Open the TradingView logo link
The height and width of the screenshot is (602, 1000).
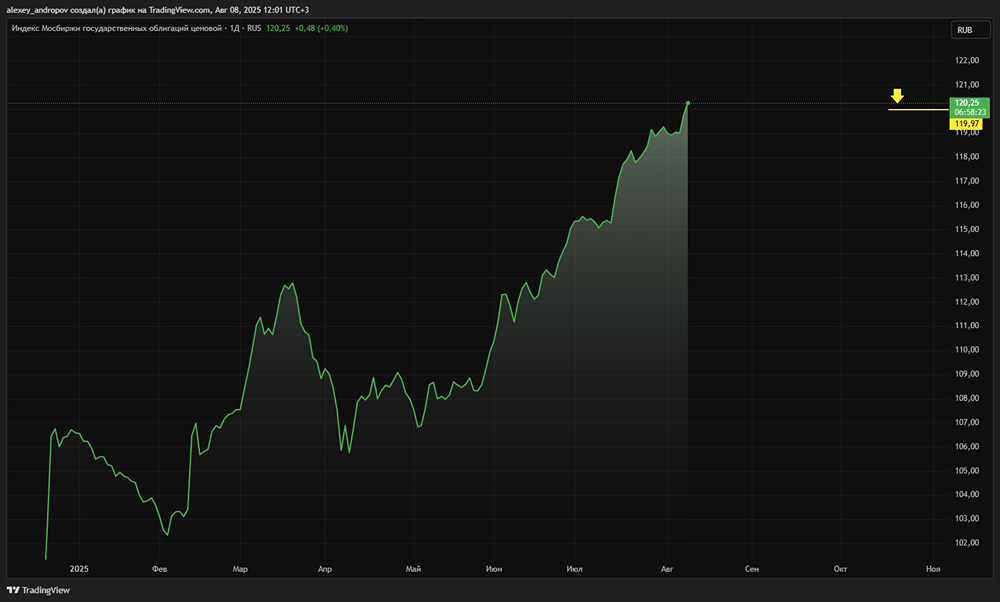point(38,591)
